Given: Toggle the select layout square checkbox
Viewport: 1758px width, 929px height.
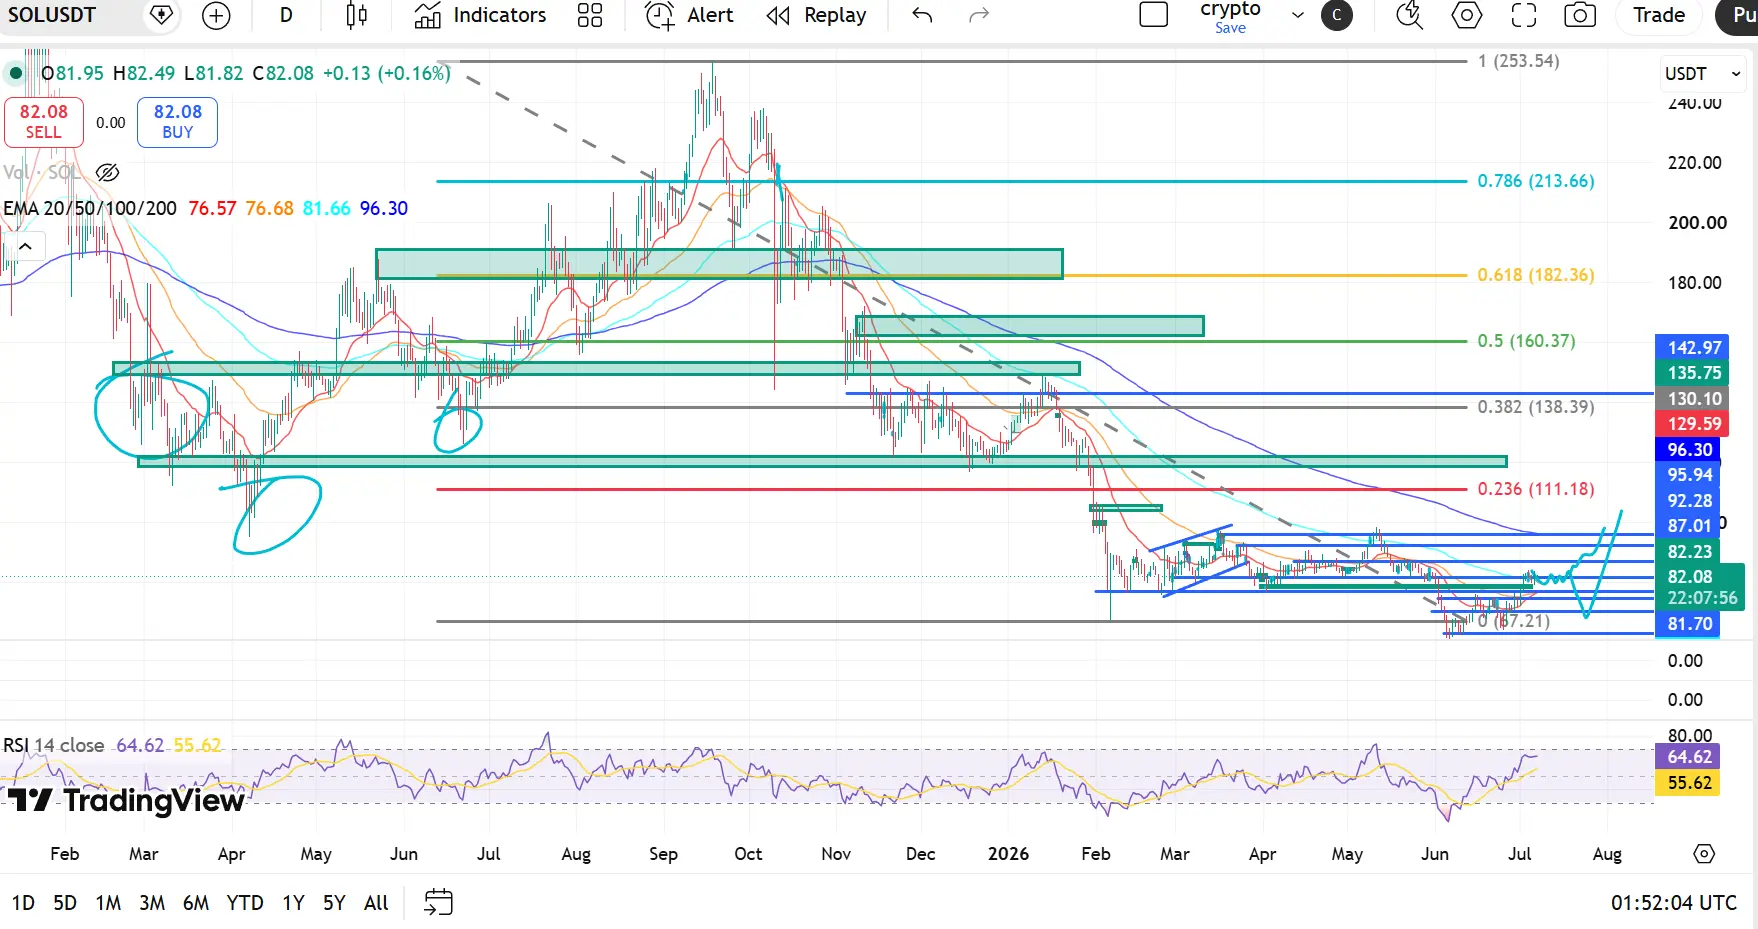Looking at the screenshot, I should [1154, 15].
